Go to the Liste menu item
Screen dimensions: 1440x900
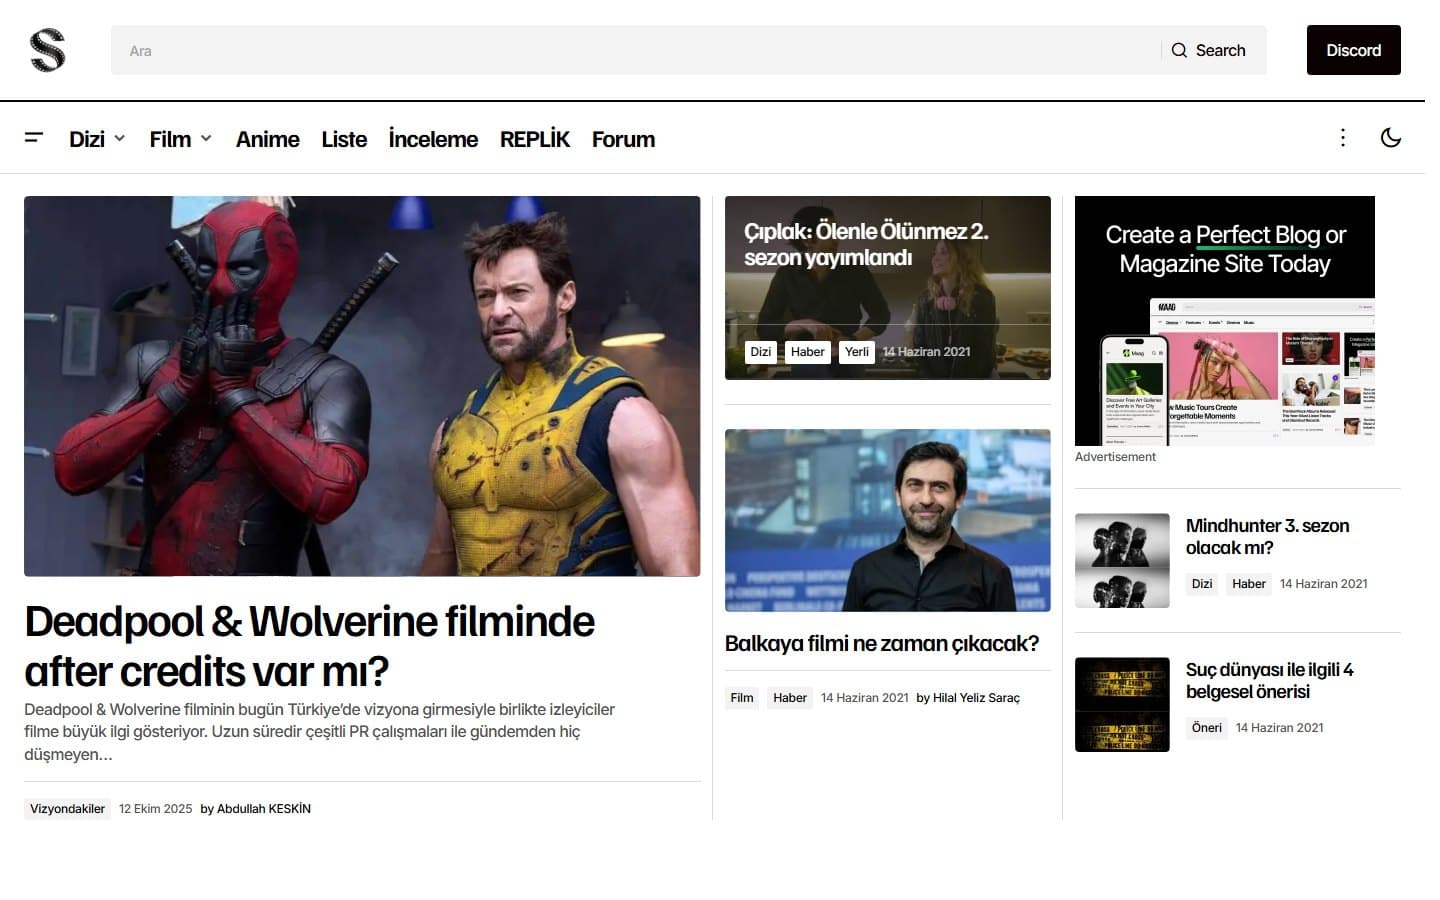pyautogui.click(x=344, y=139)
